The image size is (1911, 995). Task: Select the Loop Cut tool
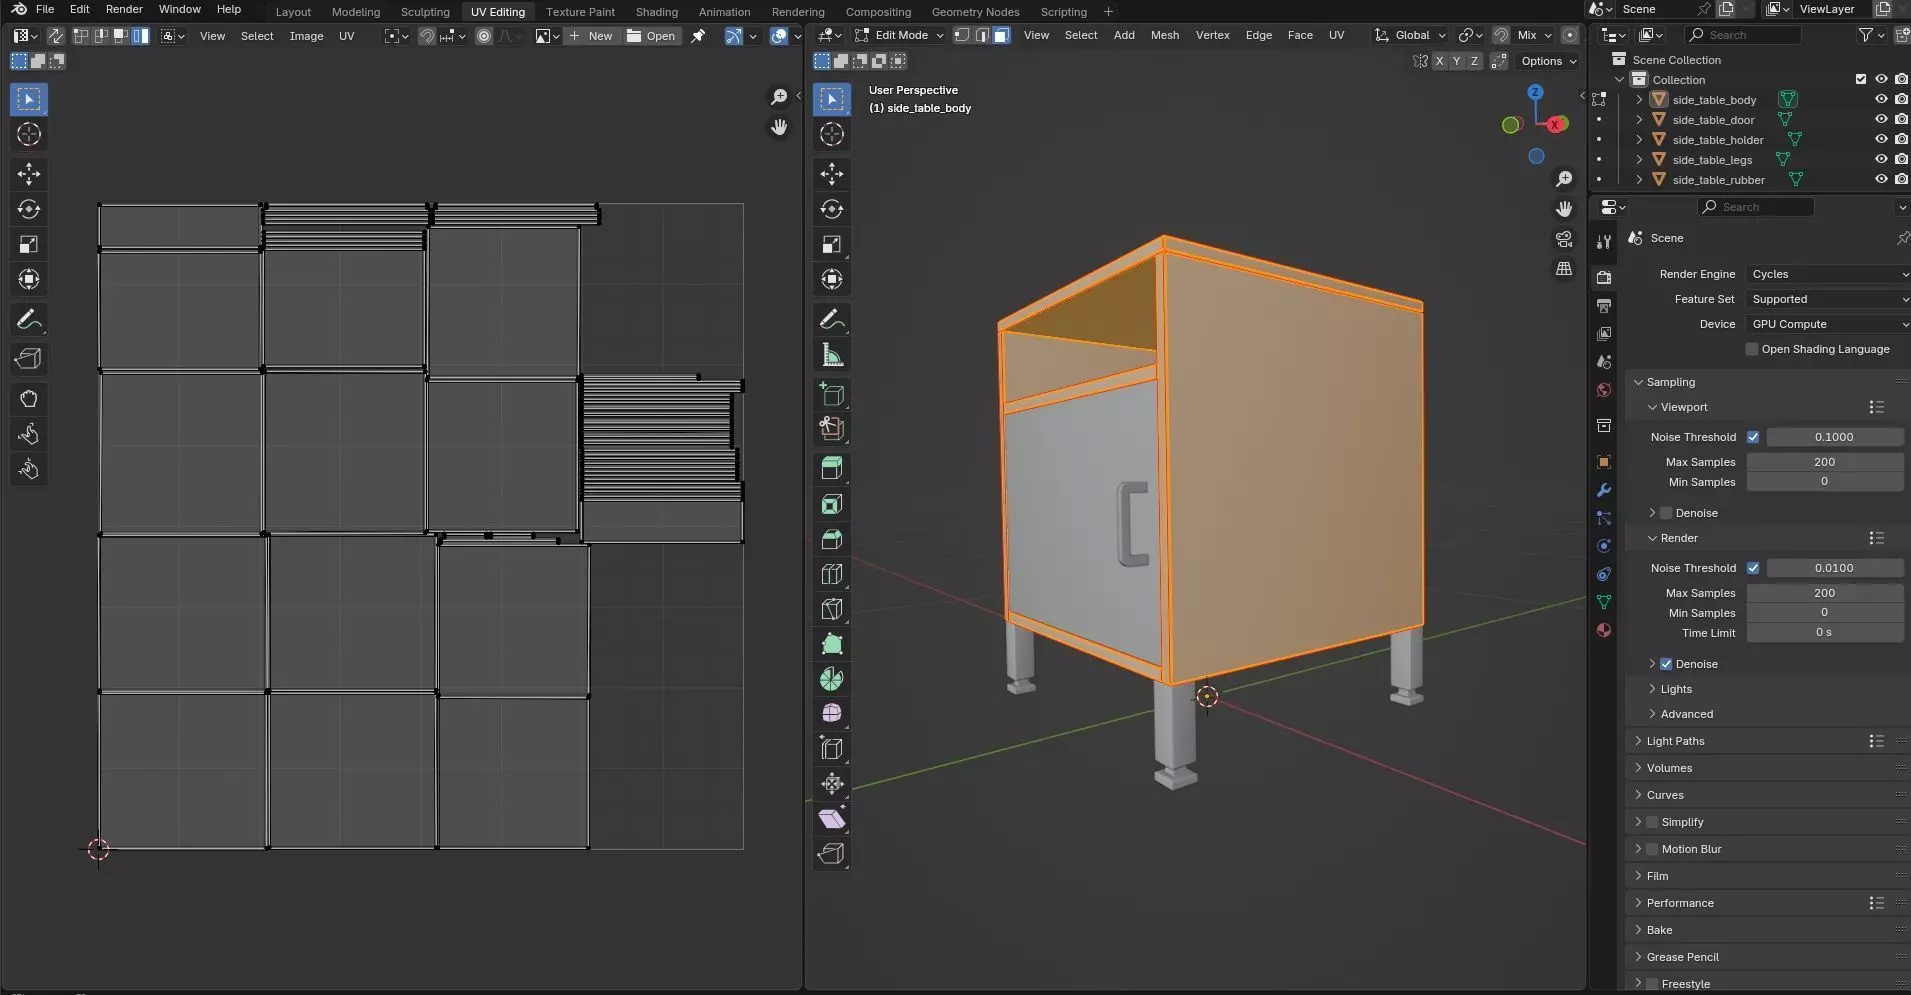click(x=832, y=574)
